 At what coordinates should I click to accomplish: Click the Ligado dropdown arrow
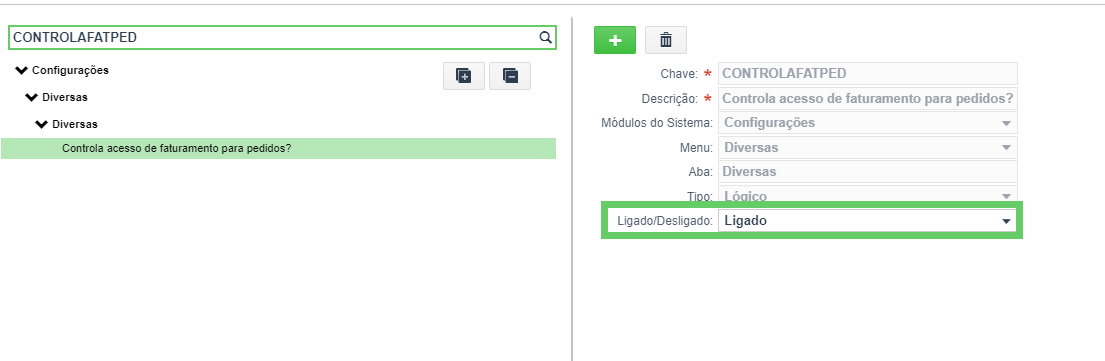[x=1006, y=221]
